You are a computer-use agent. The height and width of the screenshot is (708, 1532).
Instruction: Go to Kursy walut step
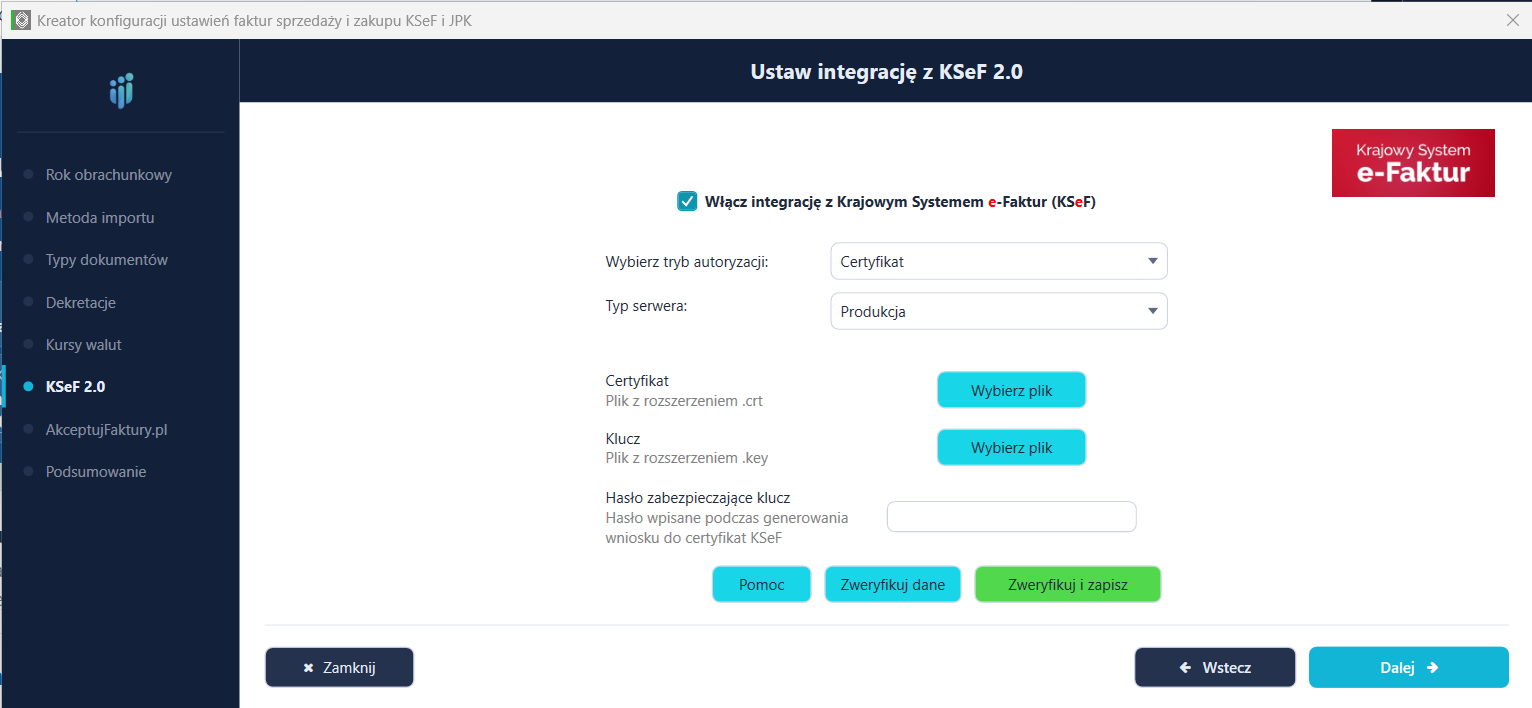(x=84, y=345)
